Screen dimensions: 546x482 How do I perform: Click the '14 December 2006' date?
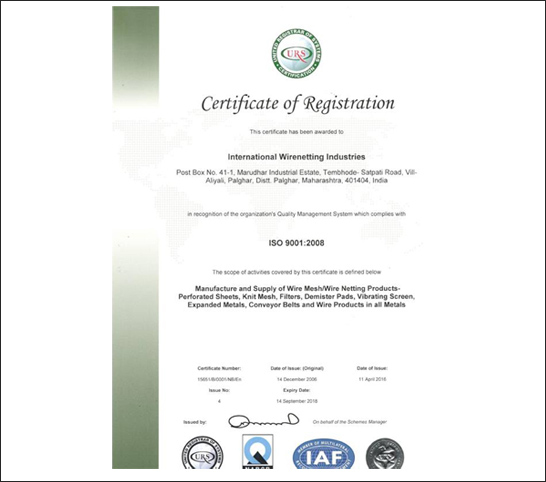(297, 379)
